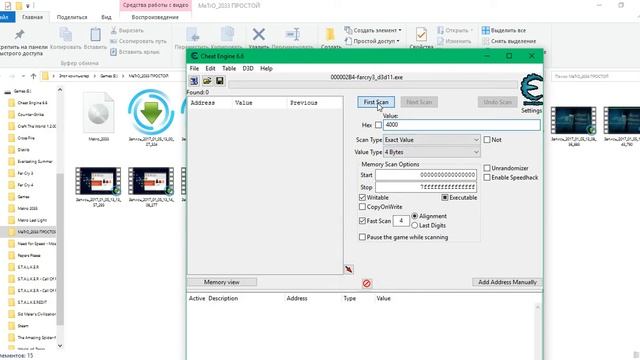Click the Rename icon in Explorer ribbon
This screenshot has width=640, height=360.
point(293,35)
